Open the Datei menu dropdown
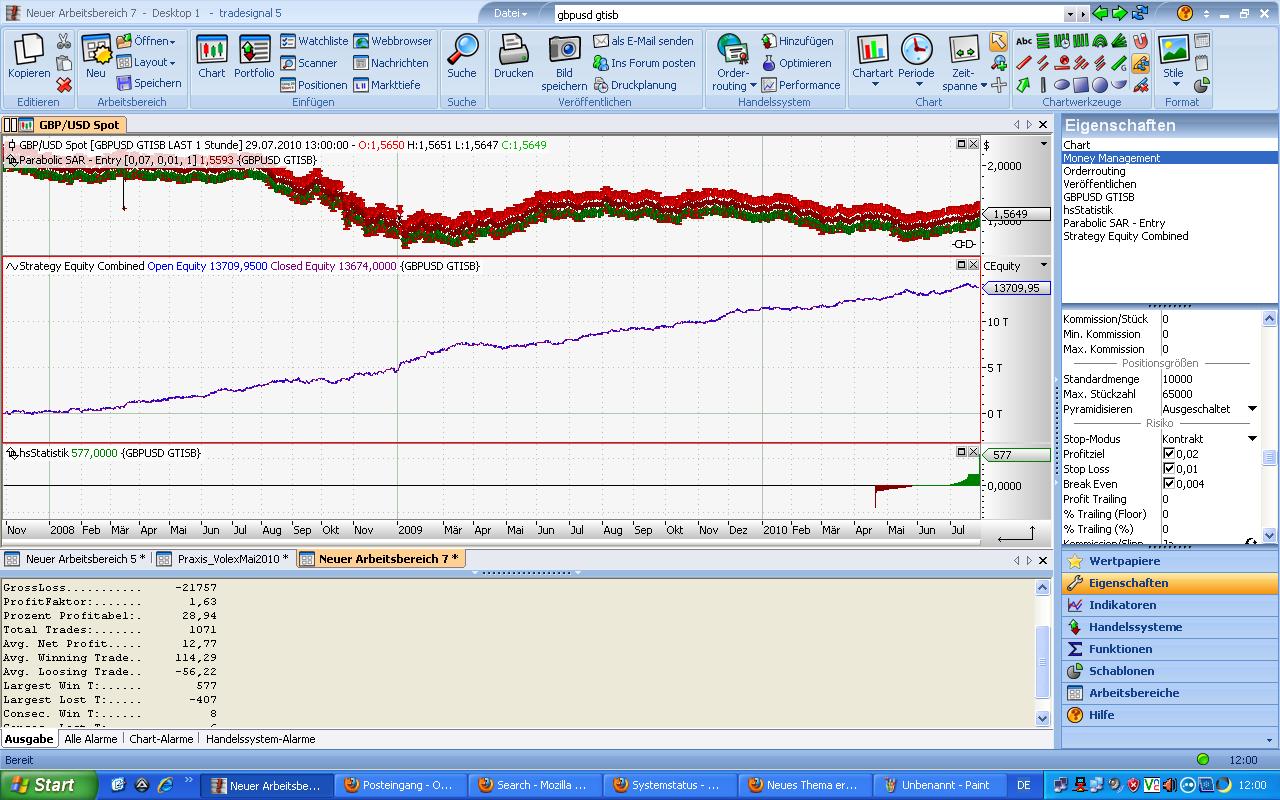The height and width of the screenshot is (800, 1280). point(511,14)
